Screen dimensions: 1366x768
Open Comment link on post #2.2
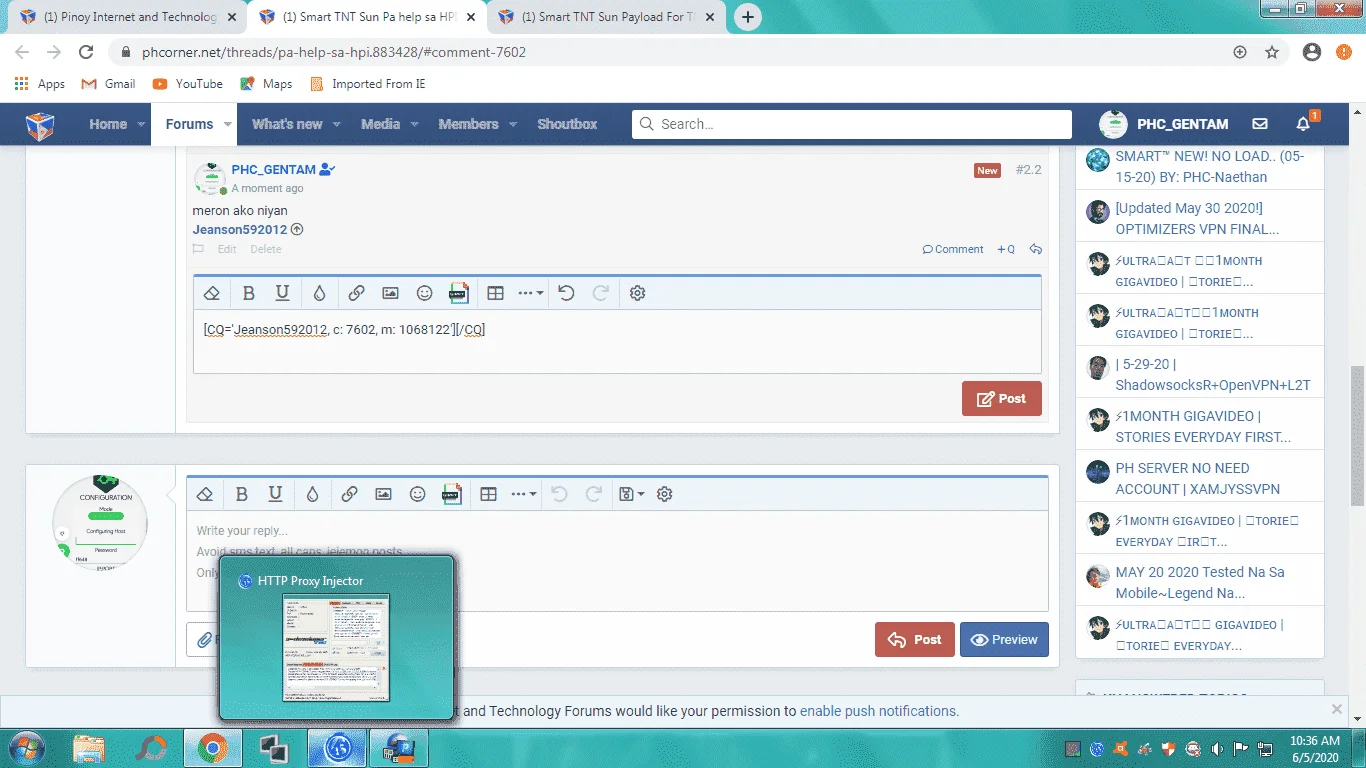click(x=953, y=249)
